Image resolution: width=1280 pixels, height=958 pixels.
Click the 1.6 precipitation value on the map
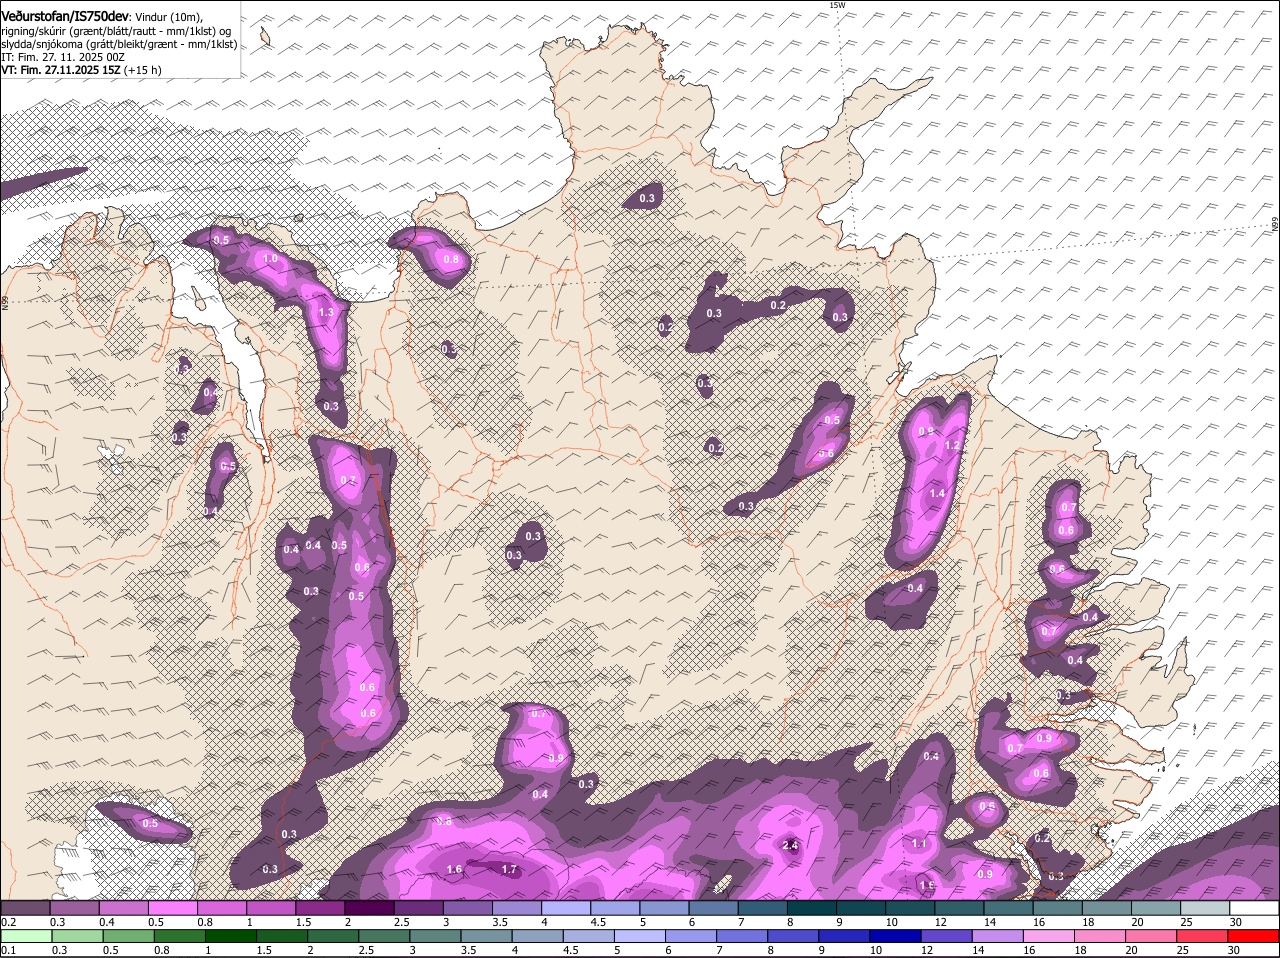(x=454, y=869)
